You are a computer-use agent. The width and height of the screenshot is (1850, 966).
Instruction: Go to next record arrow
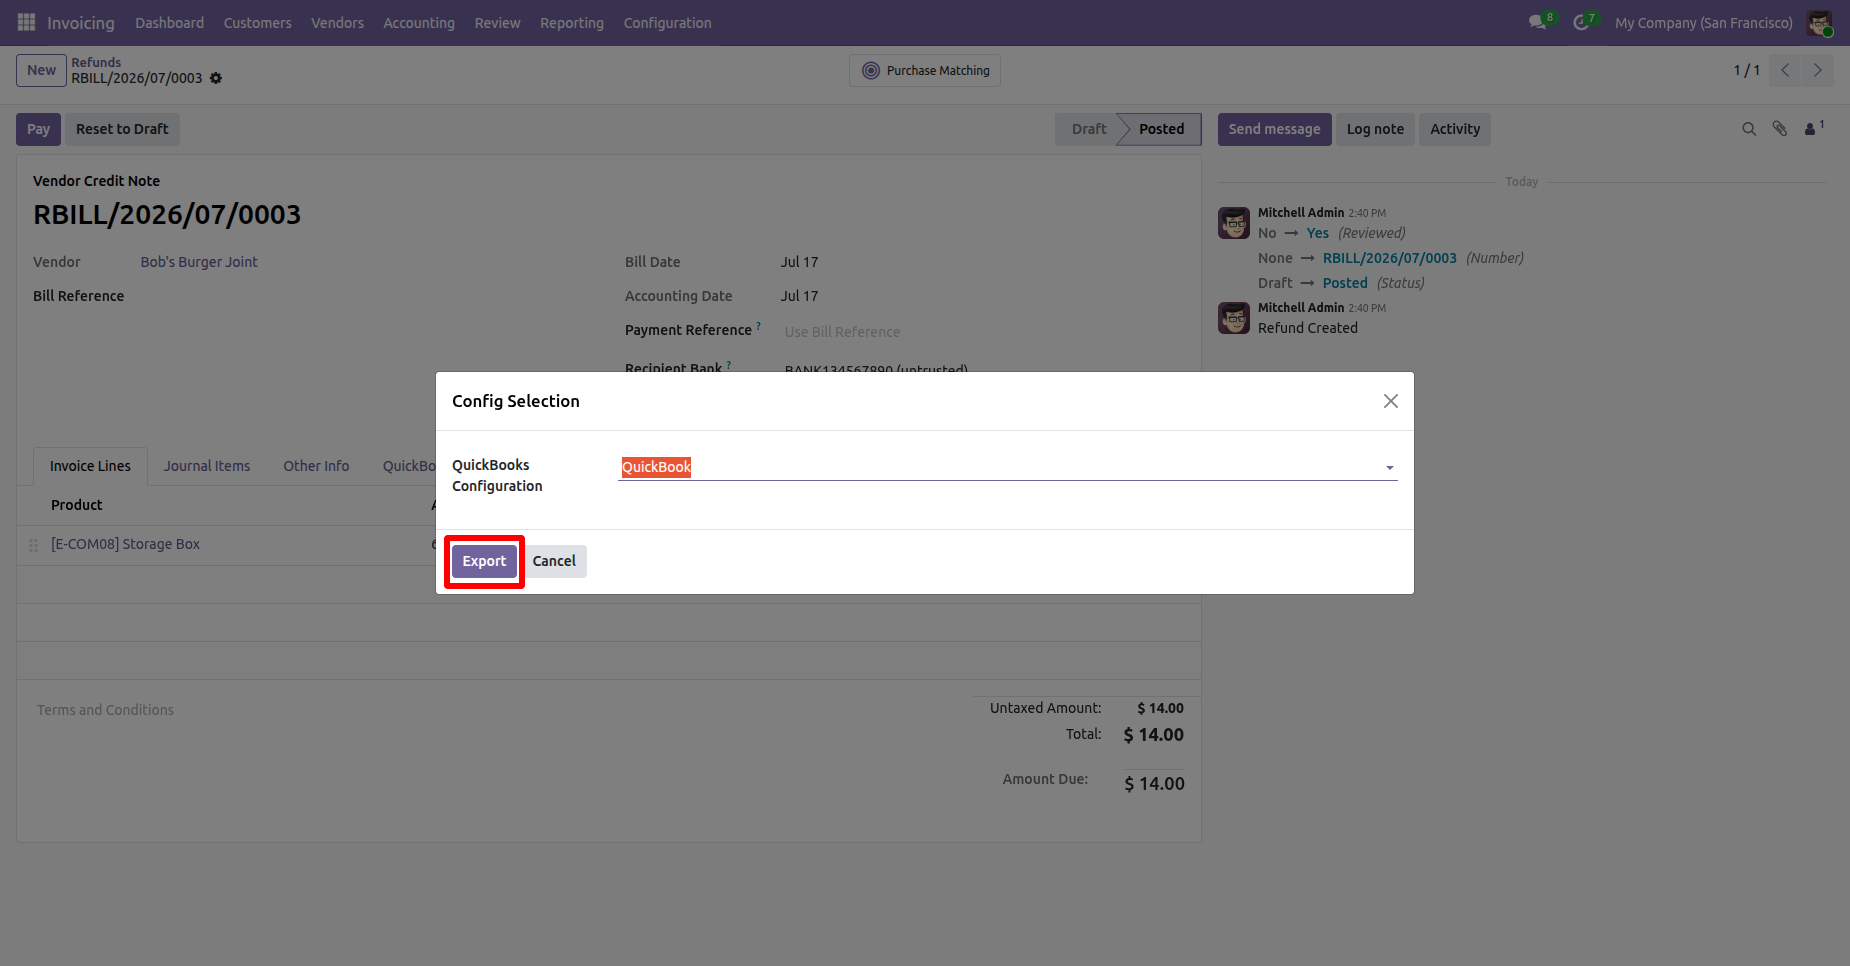pyautogui.click(x=1817, y=70)
